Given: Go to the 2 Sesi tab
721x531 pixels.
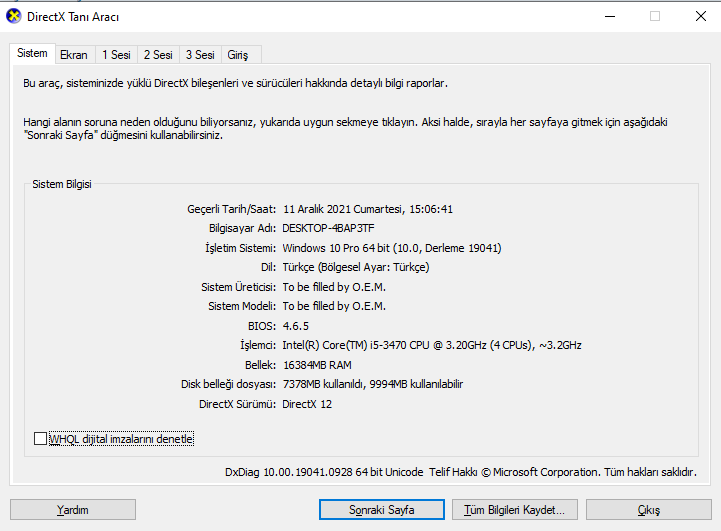Looking at the screenshot, I should coord(157,54).
